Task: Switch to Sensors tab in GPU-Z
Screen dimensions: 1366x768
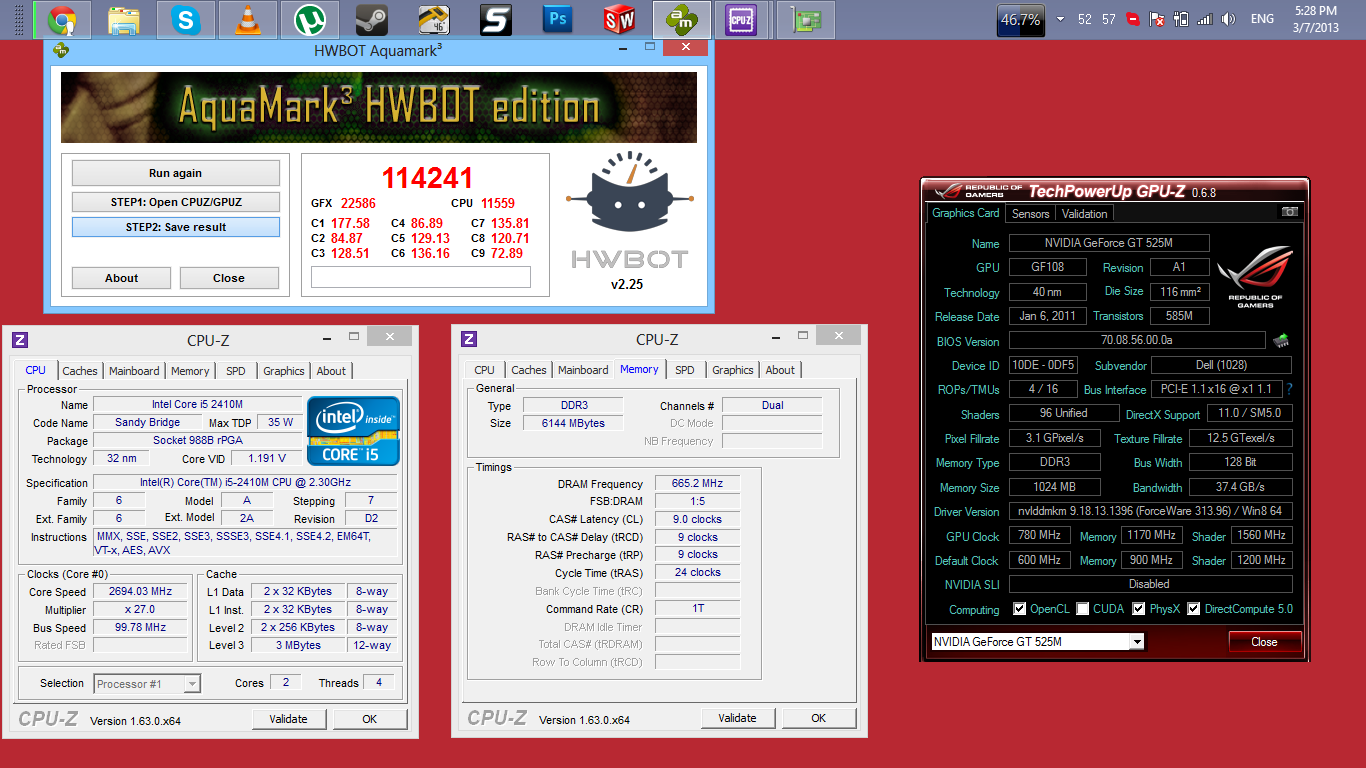Action: pos(1030,214)
